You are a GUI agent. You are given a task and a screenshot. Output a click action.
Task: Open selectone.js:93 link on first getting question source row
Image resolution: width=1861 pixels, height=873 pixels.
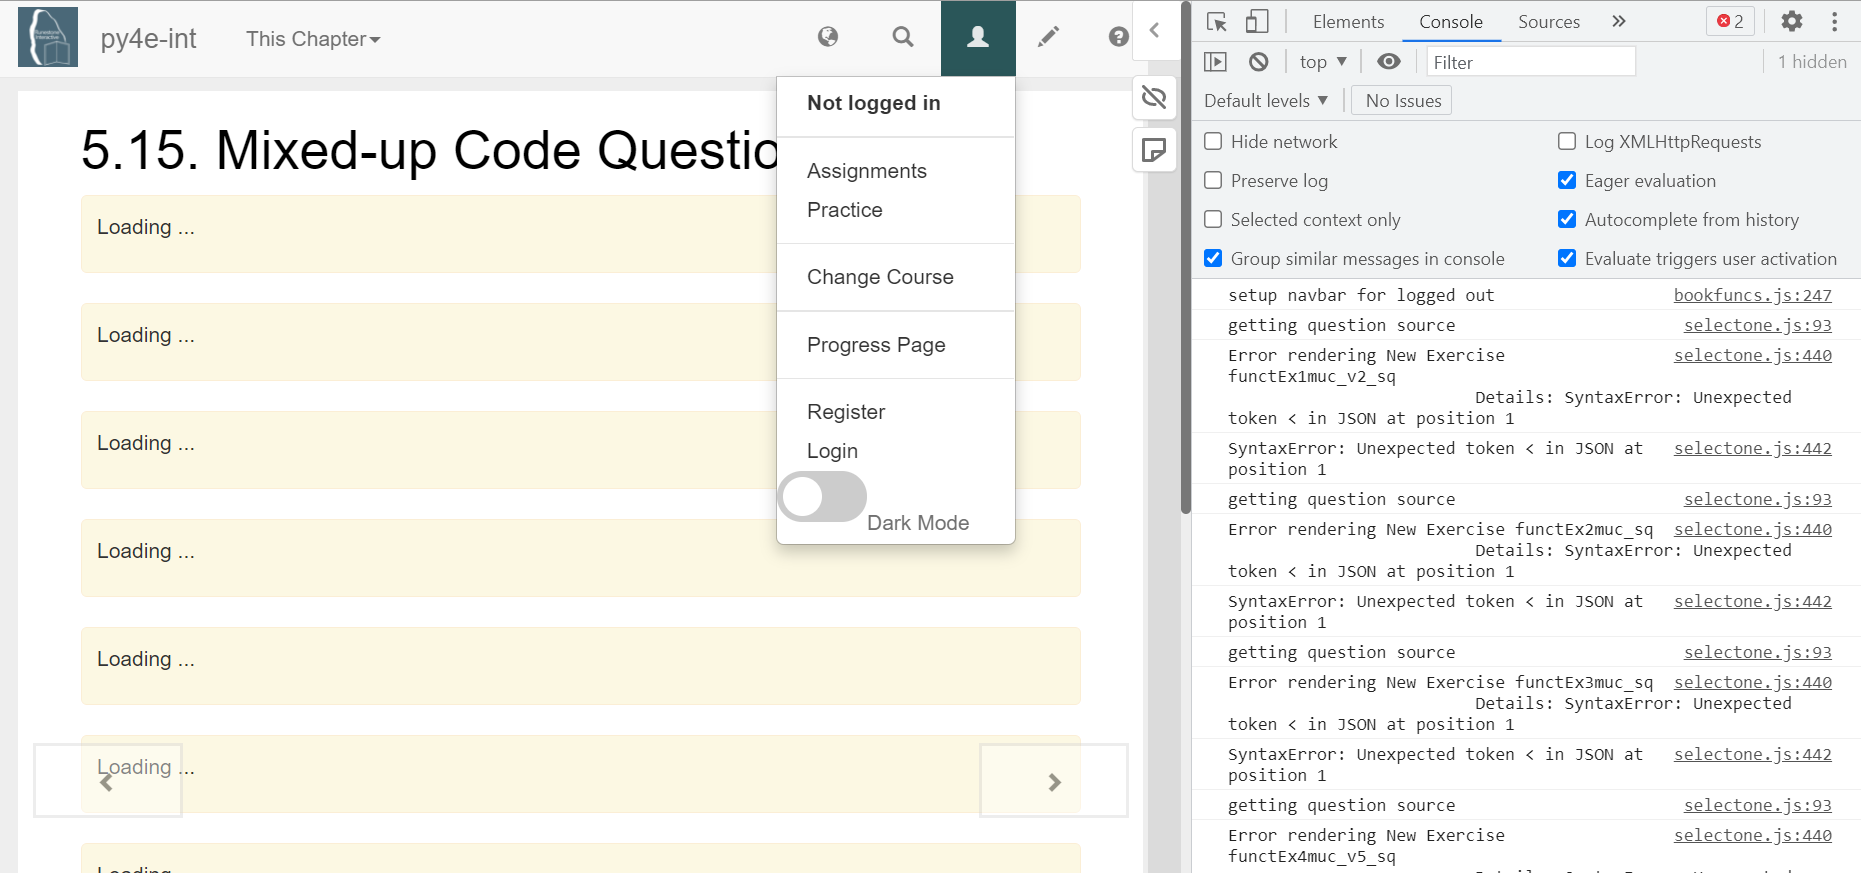click(x=1757, y=325)
